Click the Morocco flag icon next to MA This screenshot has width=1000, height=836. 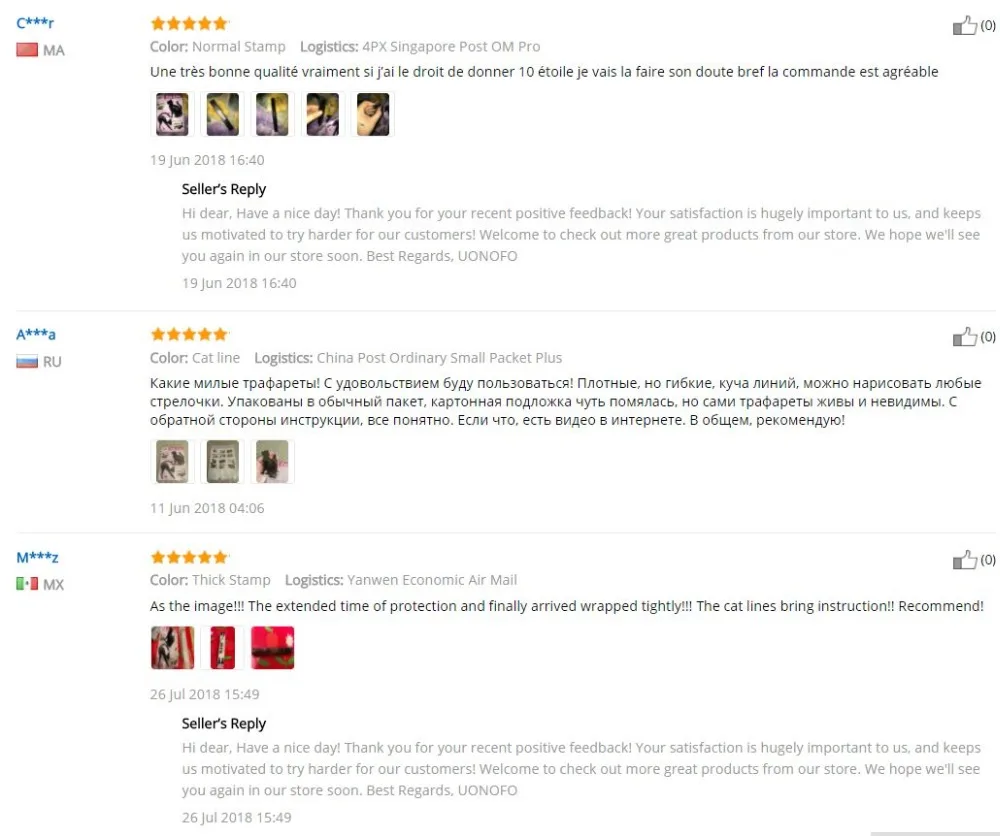(x=27, y=50)
